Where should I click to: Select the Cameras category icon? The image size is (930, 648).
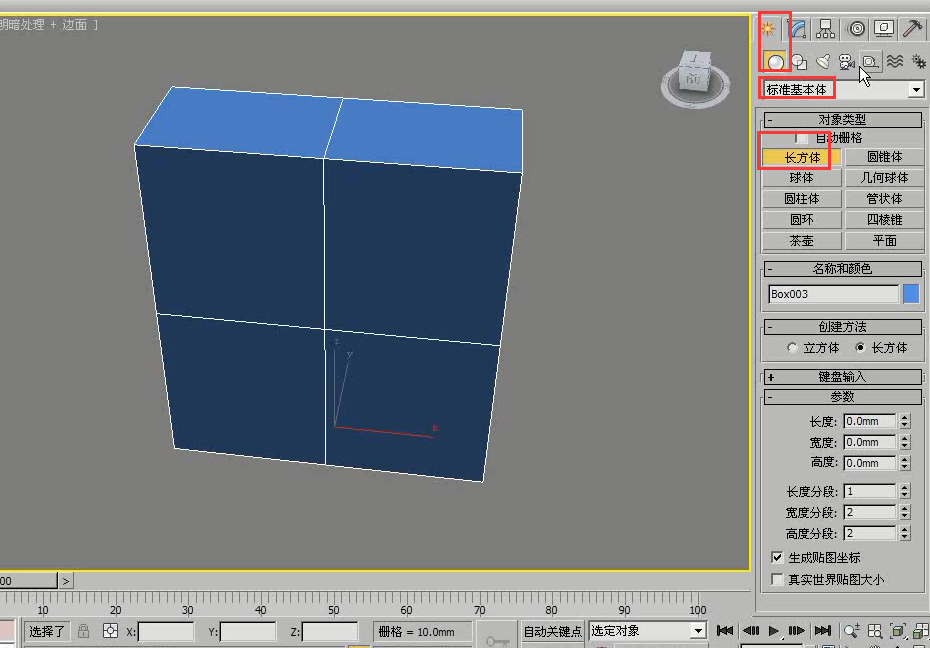849,61
